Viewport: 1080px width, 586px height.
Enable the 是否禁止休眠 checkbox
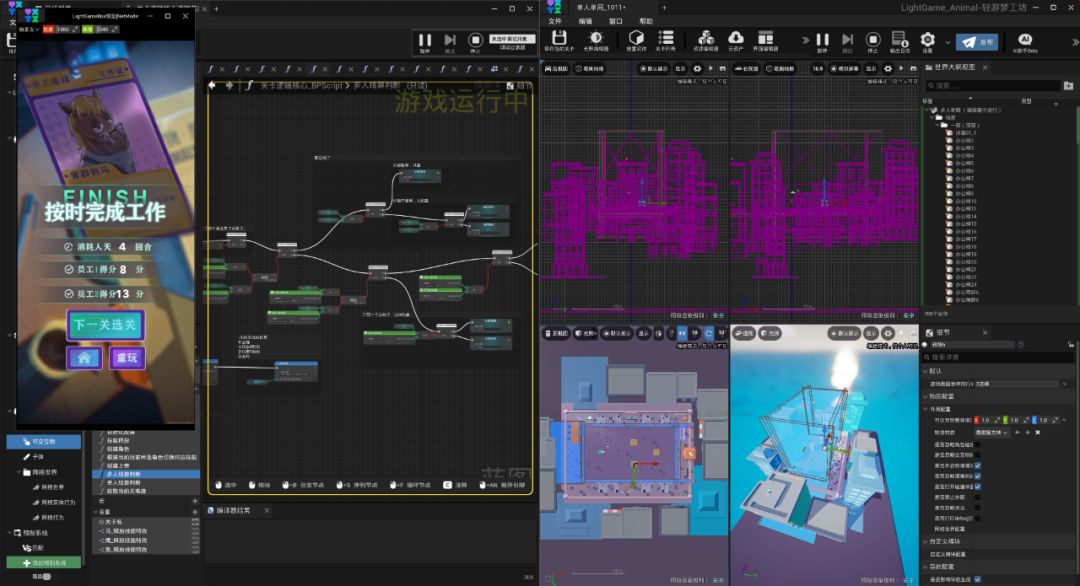pyautogui.click(x=977, y=496)
